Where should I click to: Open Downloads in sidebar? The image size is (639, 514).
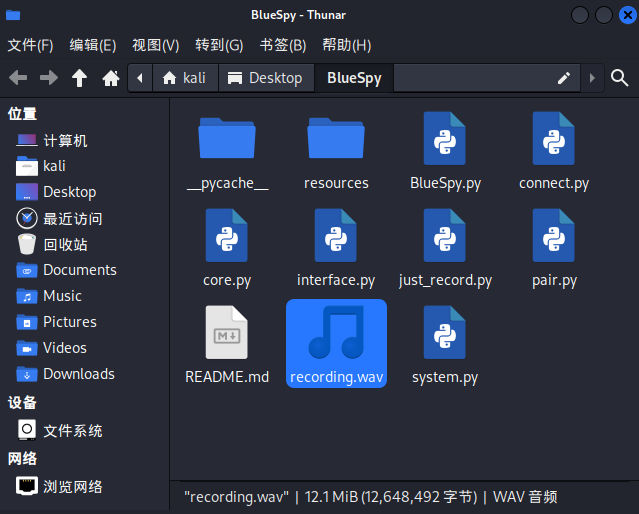(x=78, y=374)
